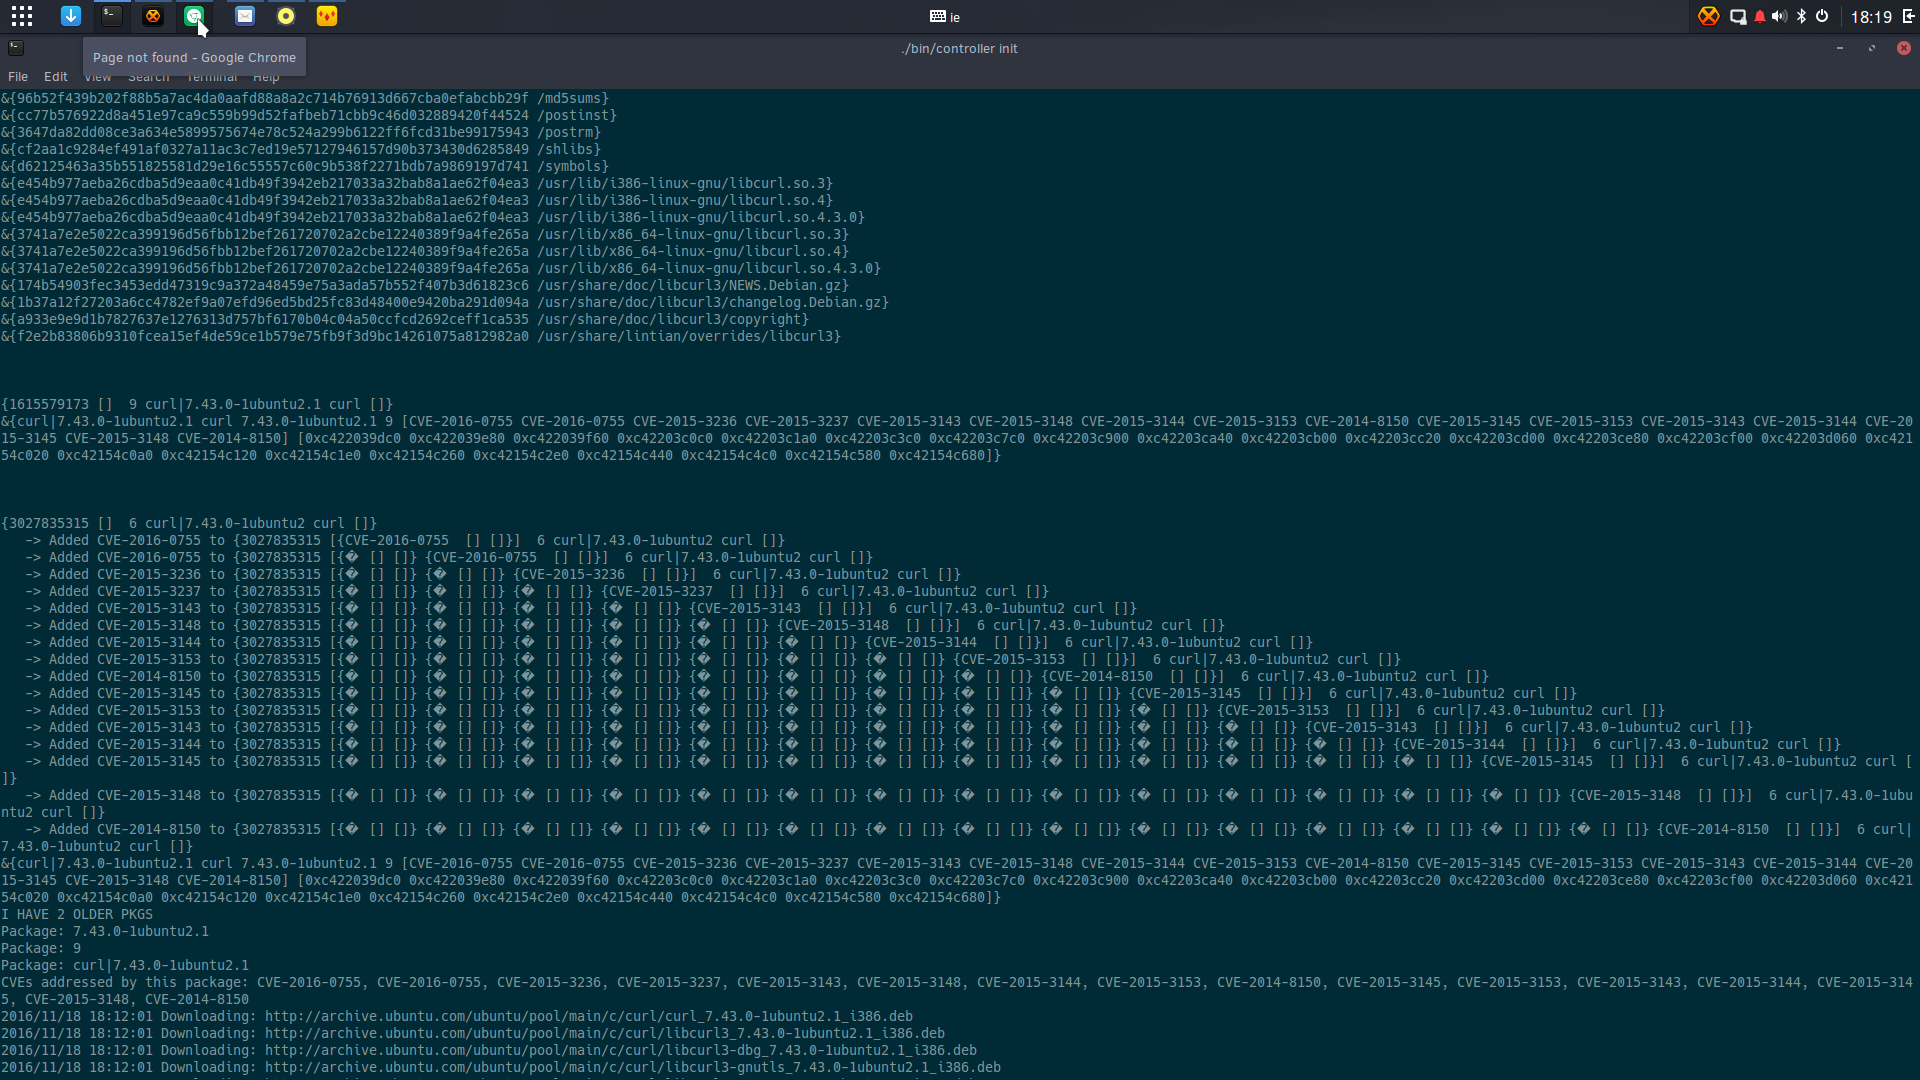Click the 'Package: curl|7.43.0-1ubuntu2.1' line

(x=125, y=965)
